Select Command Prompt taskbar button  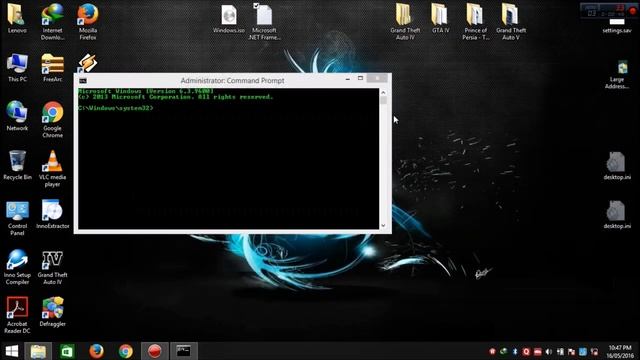point(184,351)
